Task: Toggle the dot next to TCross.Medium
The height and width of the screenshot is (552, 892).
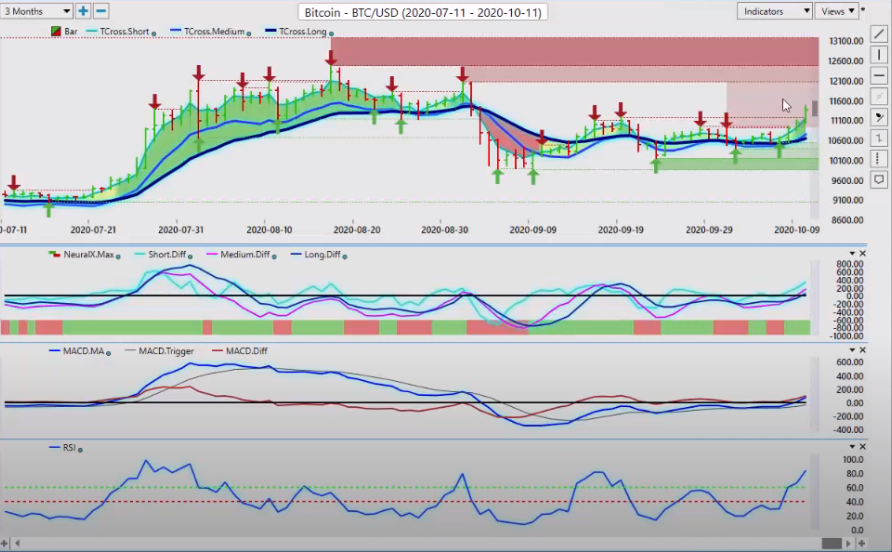Action: click(249, 34)
